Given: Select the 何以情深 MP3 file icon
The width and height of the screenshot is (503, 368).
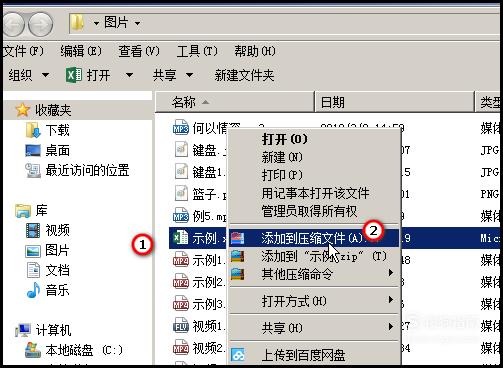Looking at the screenshot, I should [x=181, y=128].
